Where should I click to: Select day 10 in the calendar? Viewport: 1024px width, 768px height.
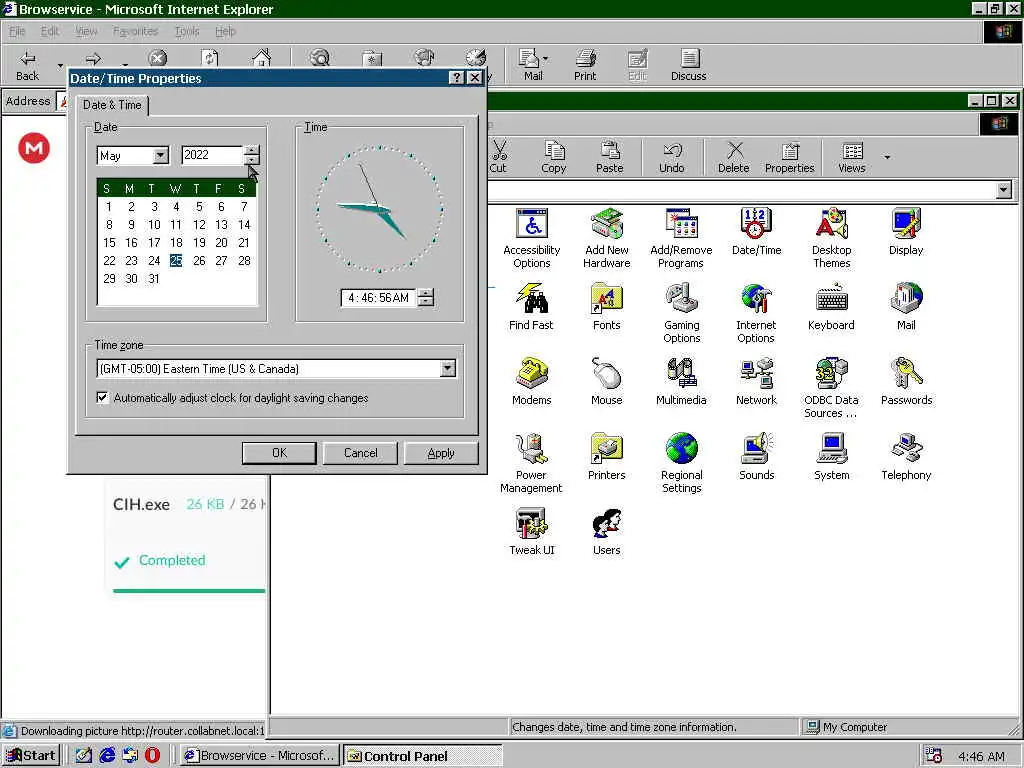pyautogui.click(x=154, y=225)
